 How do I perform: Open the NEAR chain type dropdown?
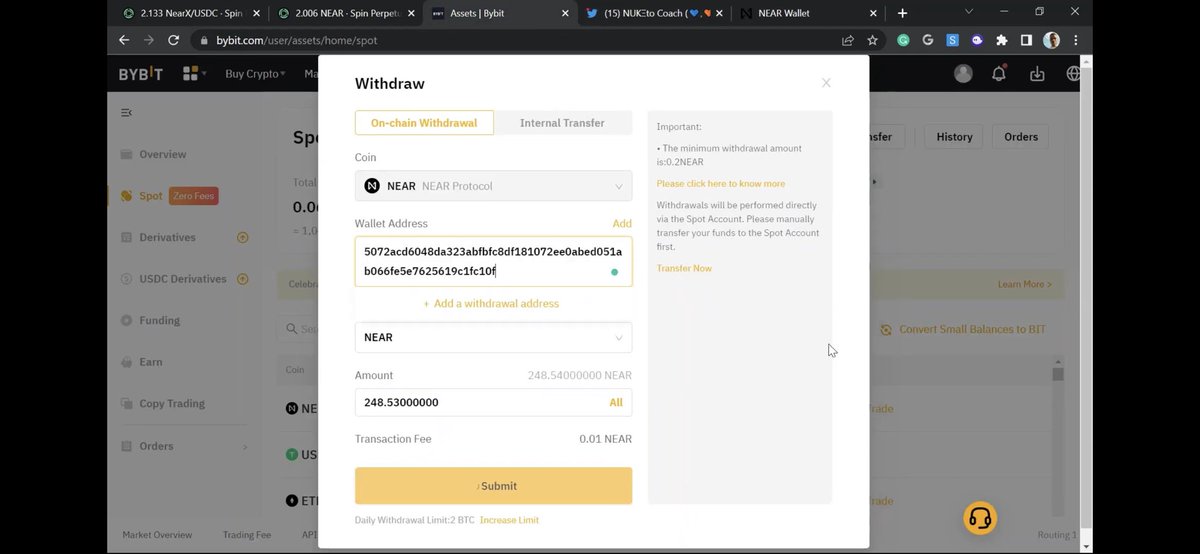coord(494,337)
